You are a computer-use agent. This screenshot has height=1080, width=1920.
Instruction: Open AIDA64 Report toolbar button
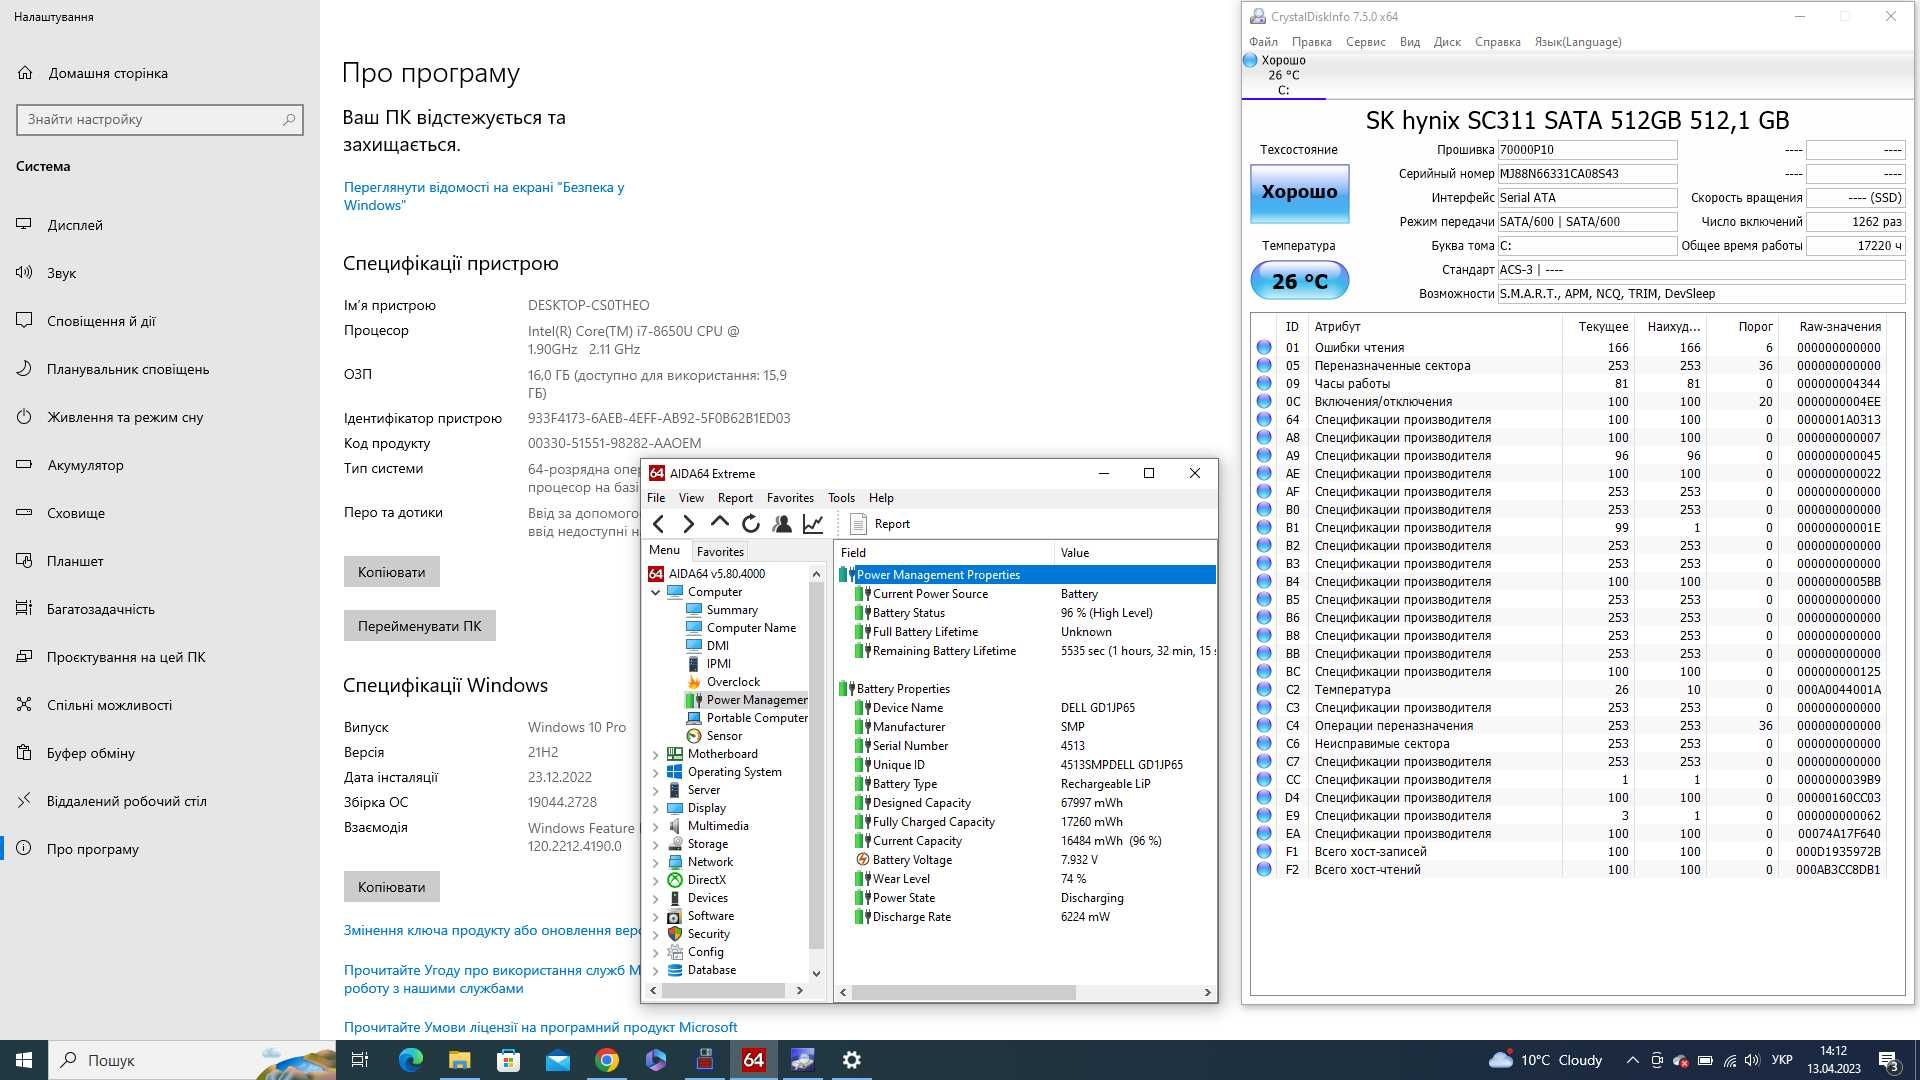pos(879,524)
